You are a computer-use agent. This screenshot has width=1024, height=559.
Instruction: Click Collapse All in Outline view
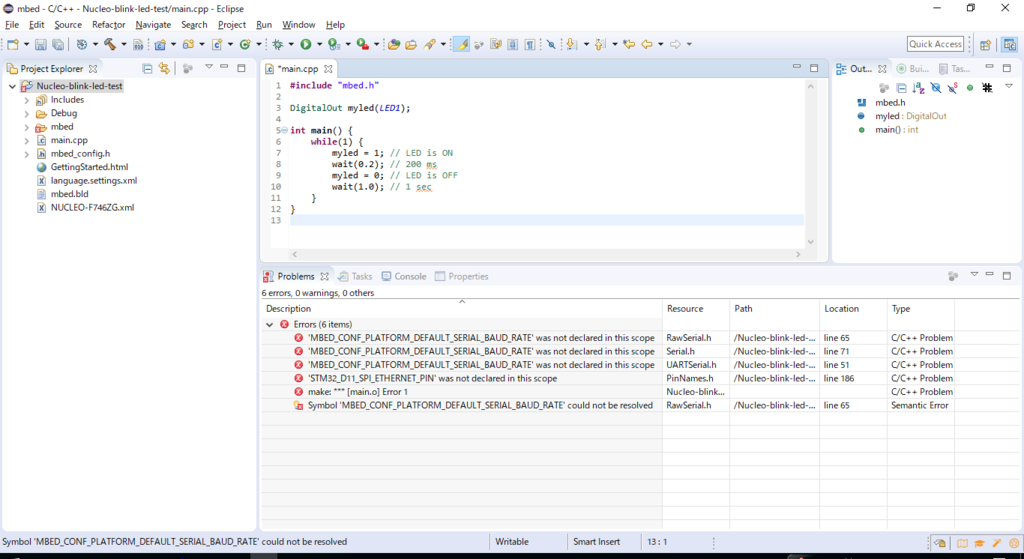pos(901,88)
